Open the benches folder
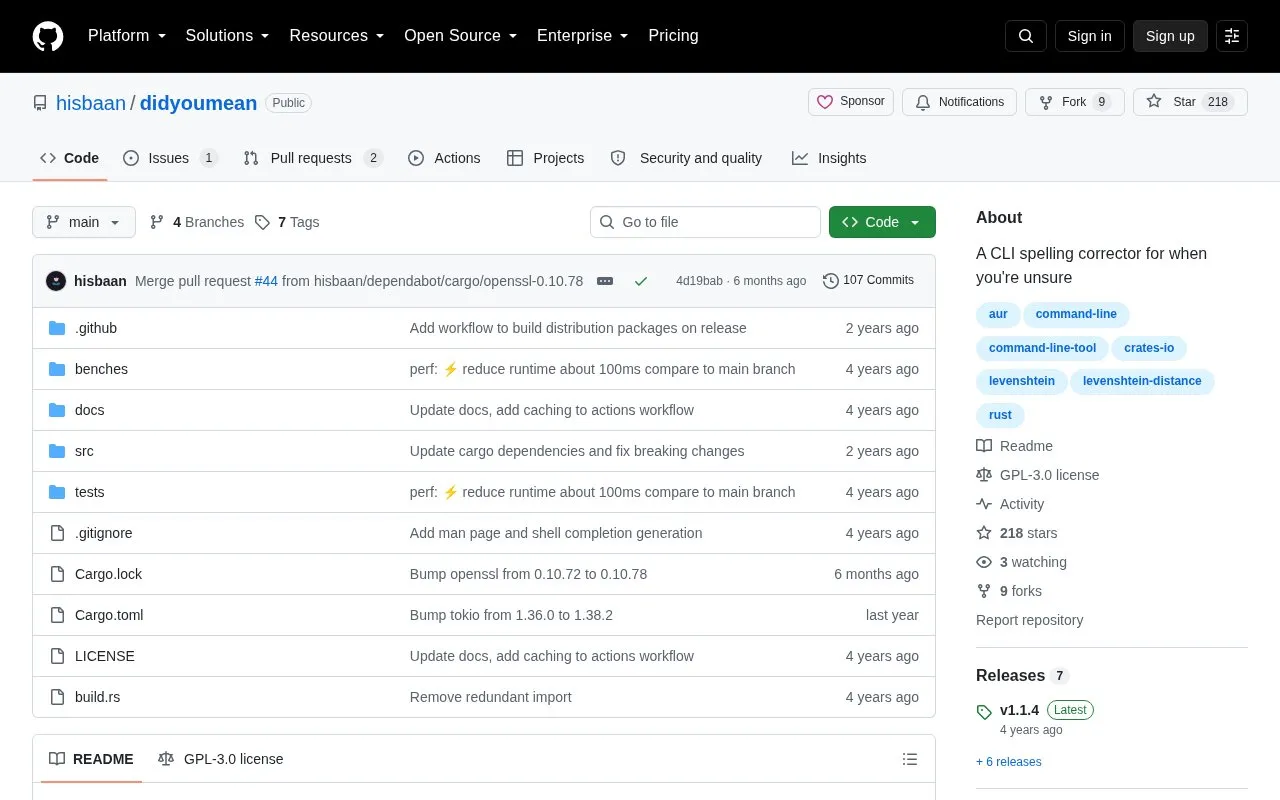The height and width of the screenshot is (800, 1280). [x=101, y=369]
